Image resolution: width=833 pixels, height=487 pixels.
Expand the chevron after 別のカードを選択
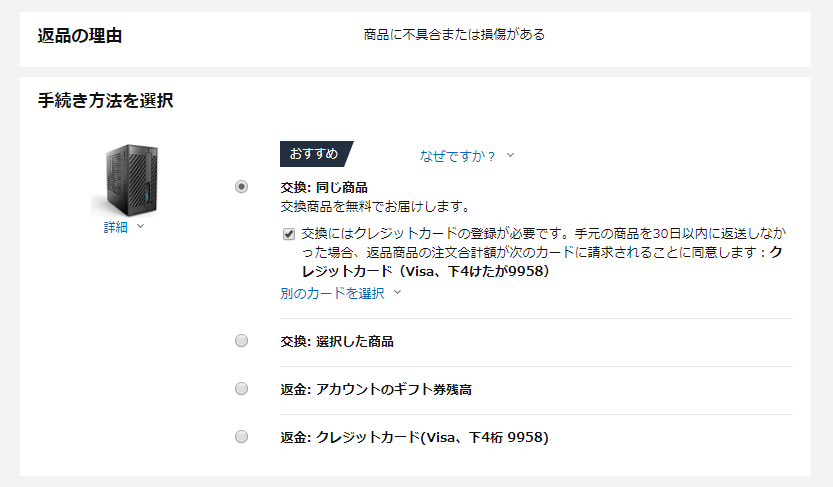(397, 293)
